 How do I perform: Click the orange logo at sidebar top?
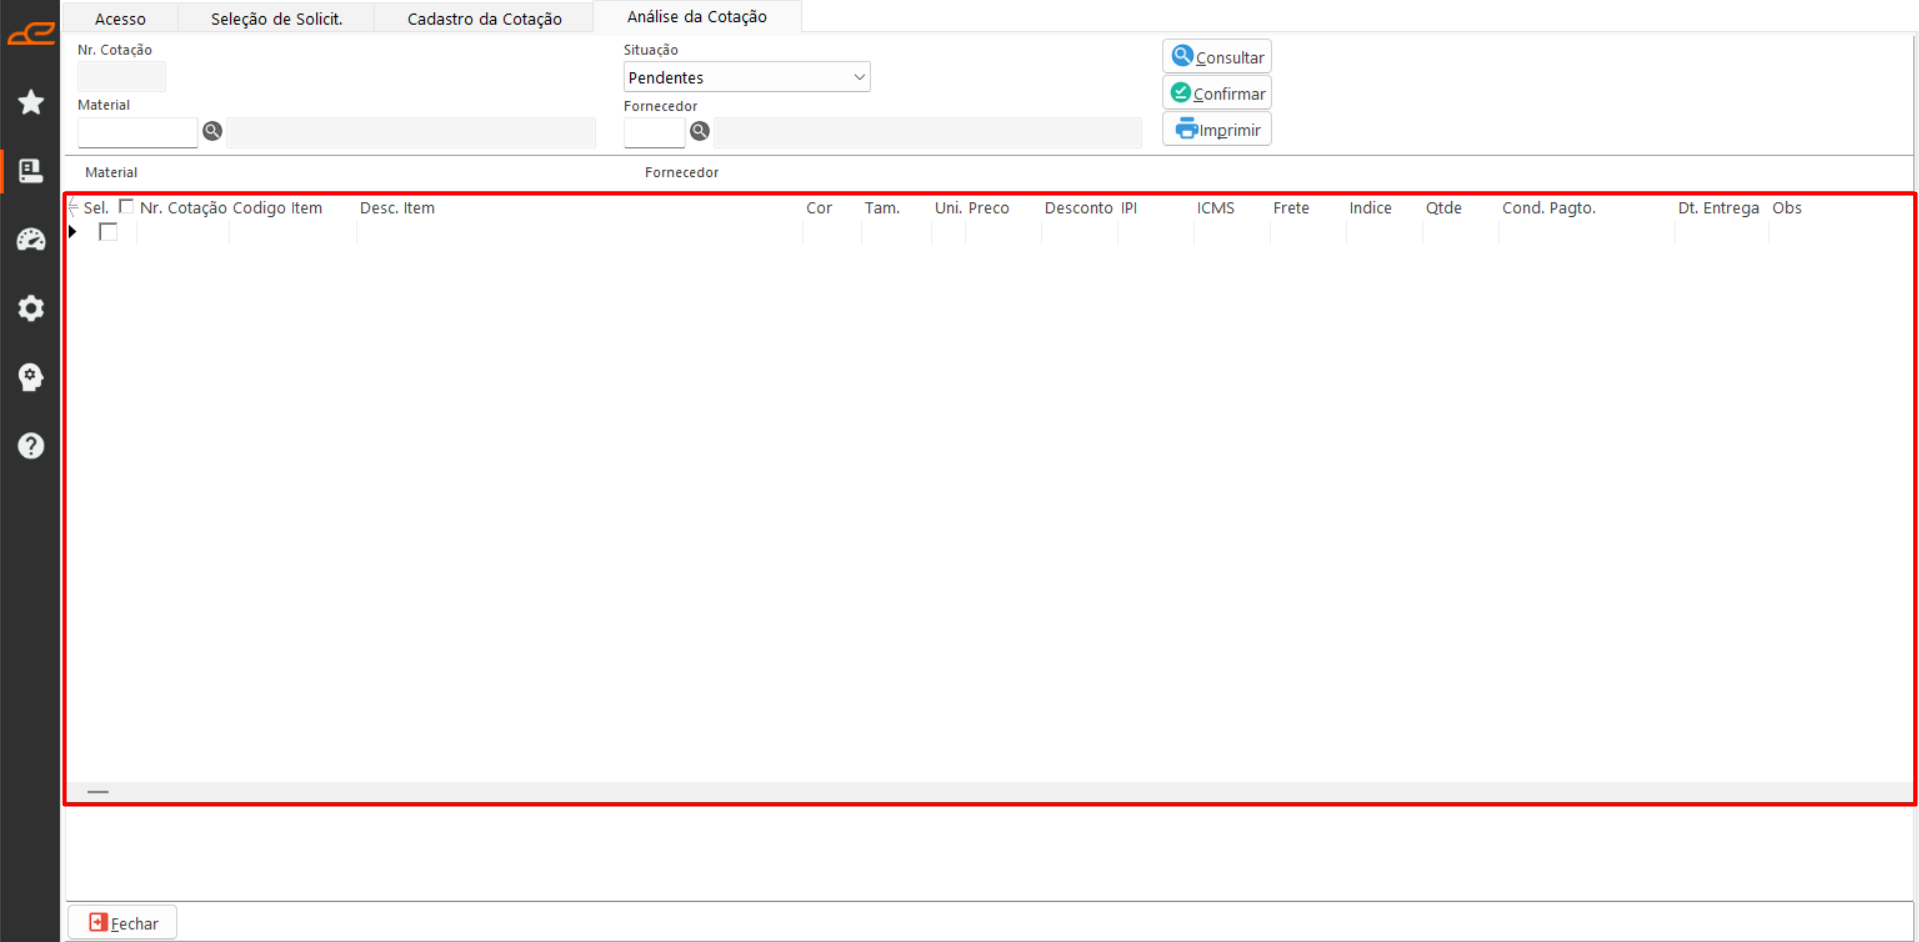point(31,35)
